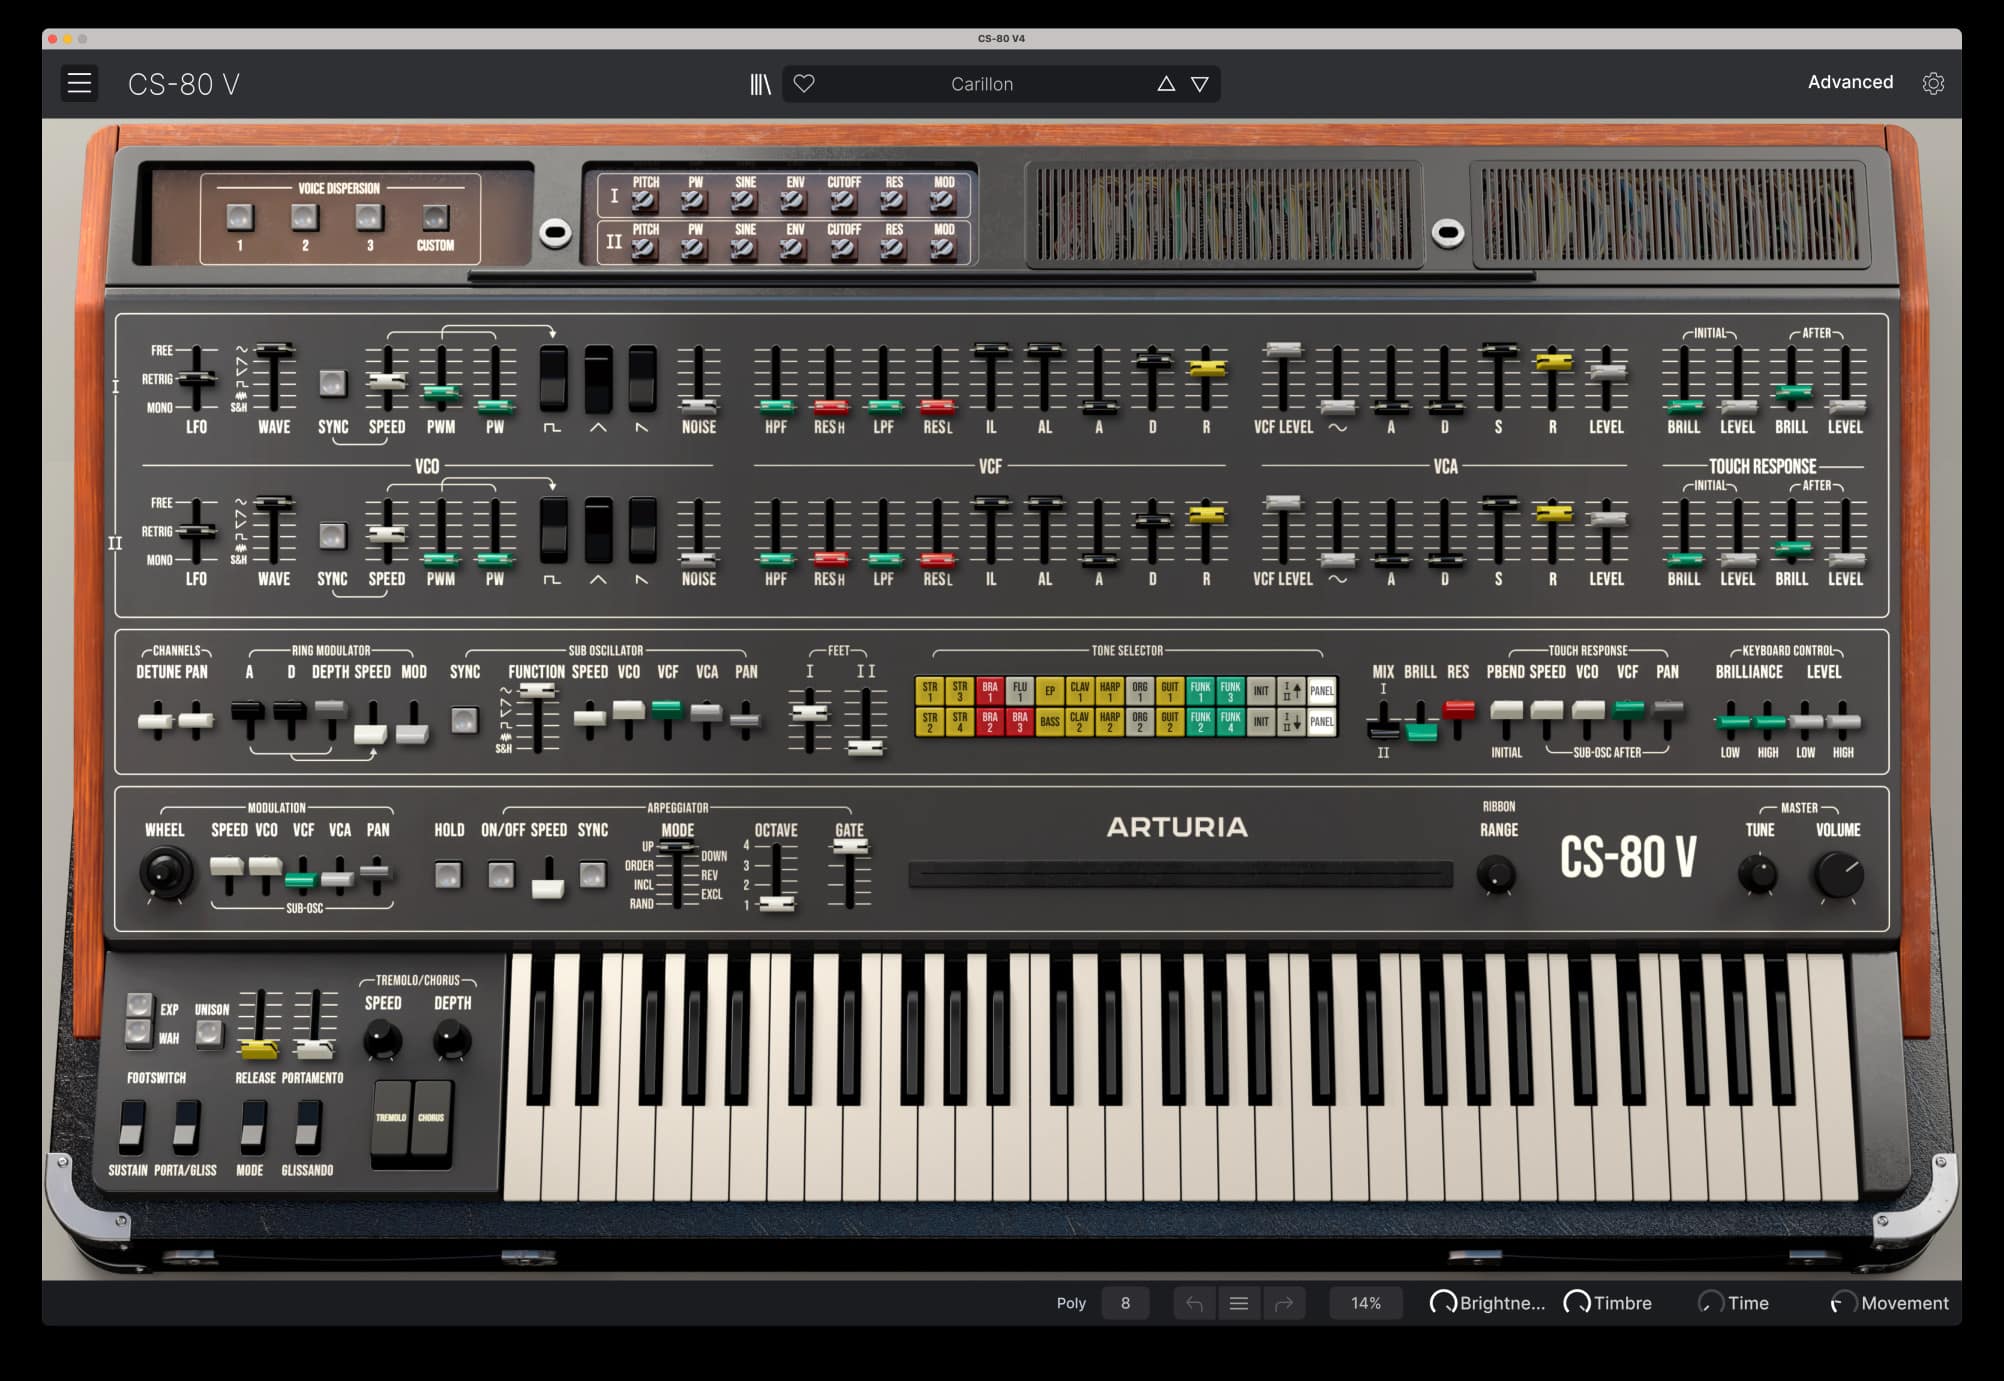Click the copy I to II down-arrow button
Image resolution: width=2004 pixels, height=1381 pixels.
[1291, 722]
